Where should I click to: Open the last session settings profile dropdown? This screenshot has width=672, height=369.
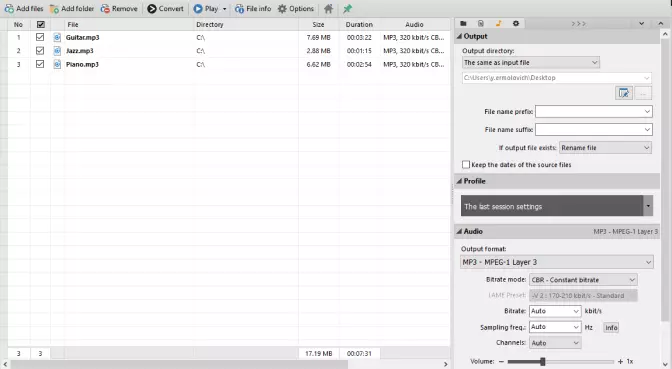[x=648, y=206]
